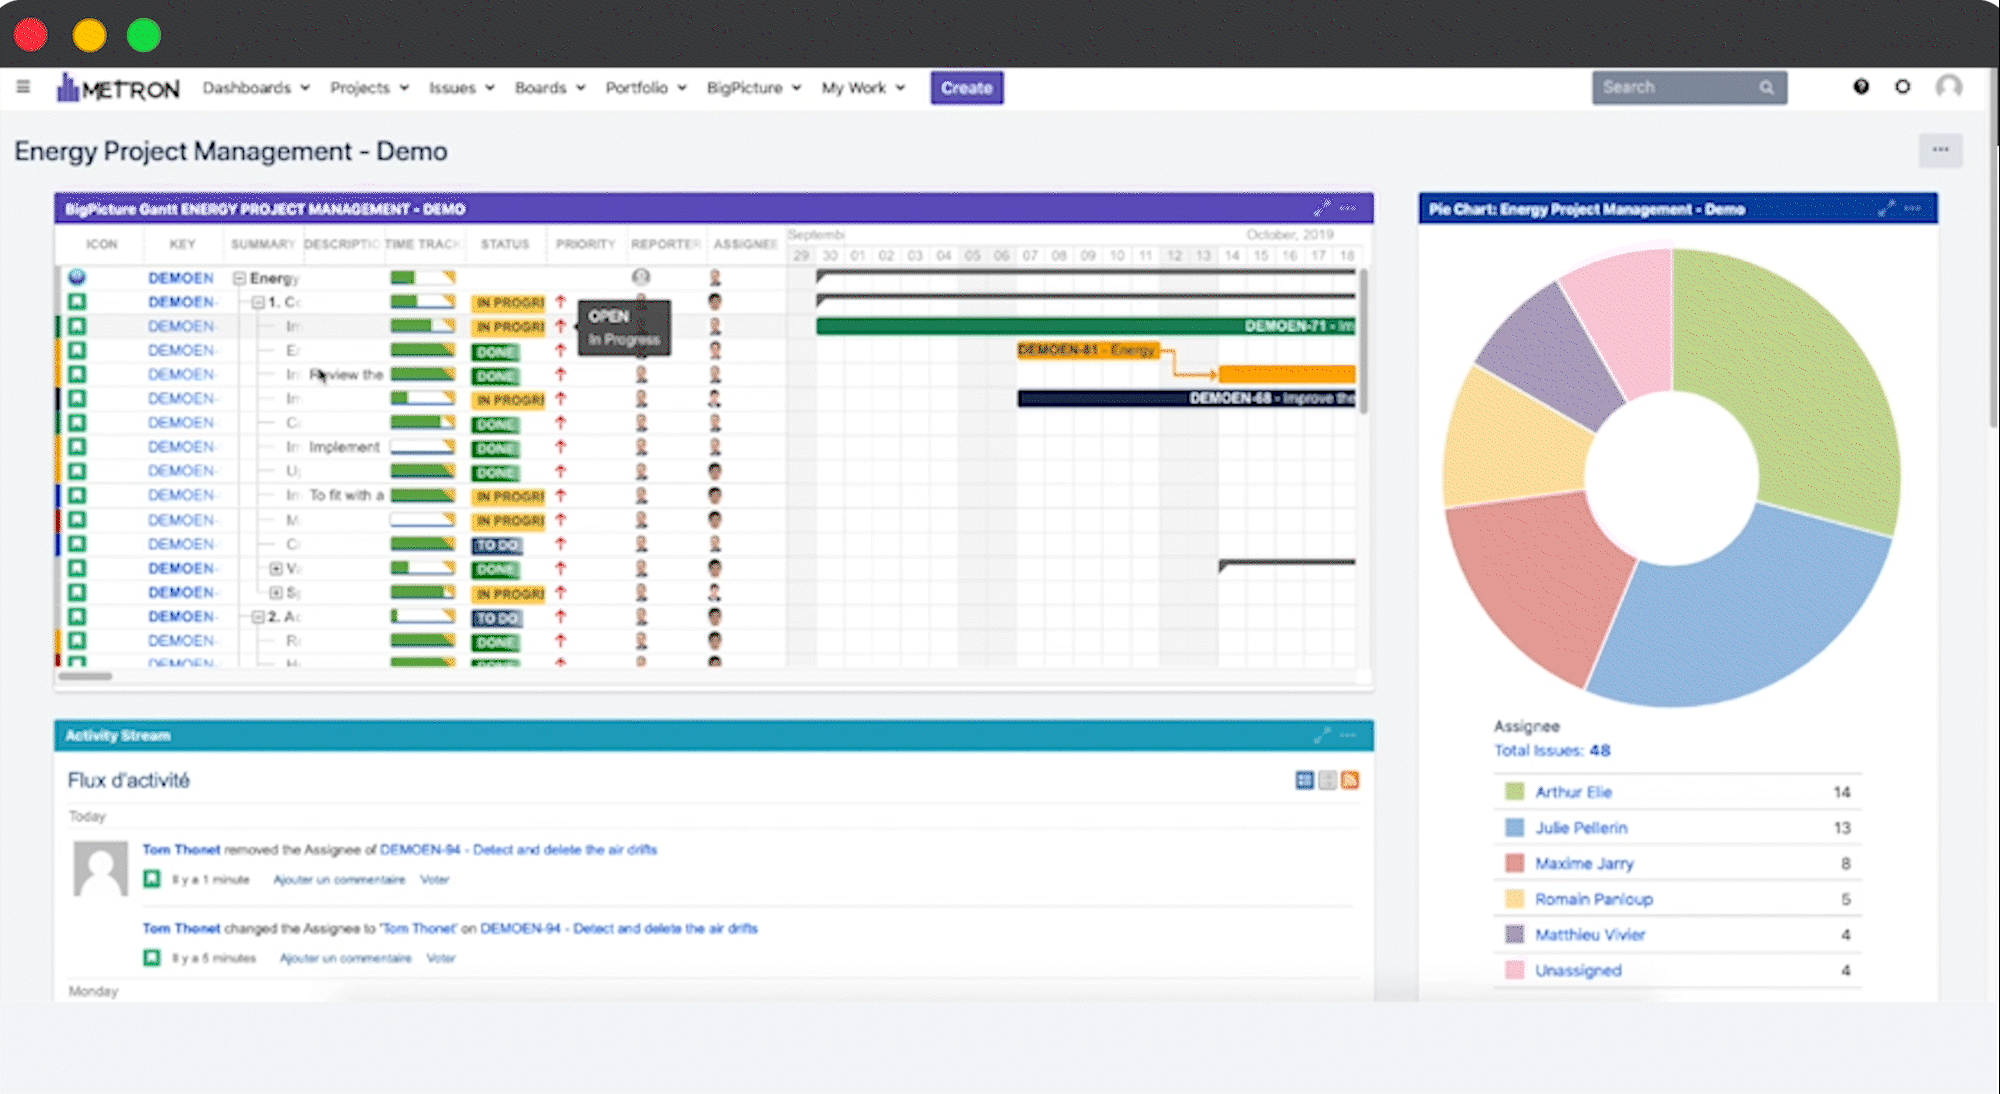Click Voter link under 5 minutes entry
Viewport: 2000px width, 1094px height.
[441, 958]
